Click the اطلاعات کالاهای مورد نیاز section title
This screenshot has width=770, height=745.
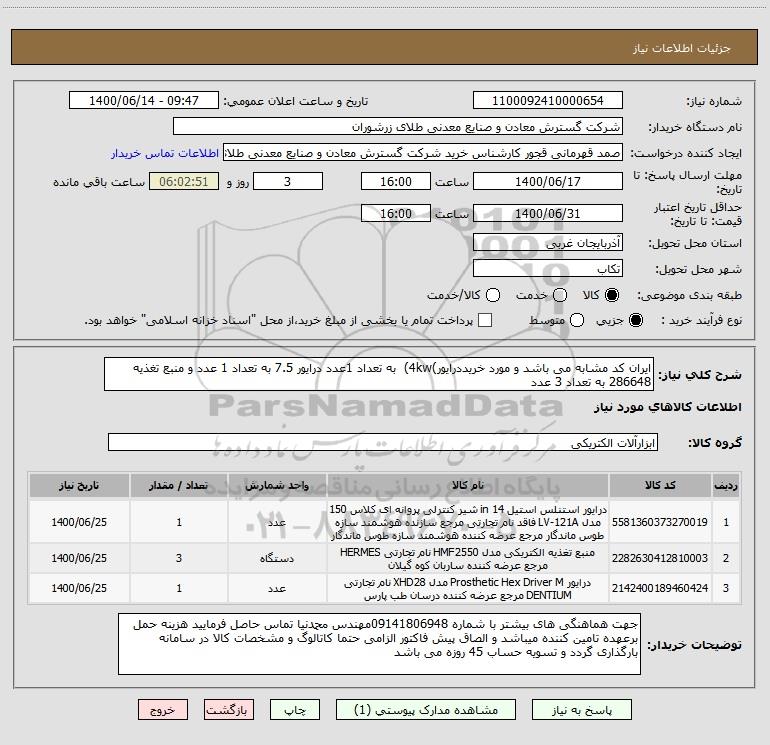point(668,407)
